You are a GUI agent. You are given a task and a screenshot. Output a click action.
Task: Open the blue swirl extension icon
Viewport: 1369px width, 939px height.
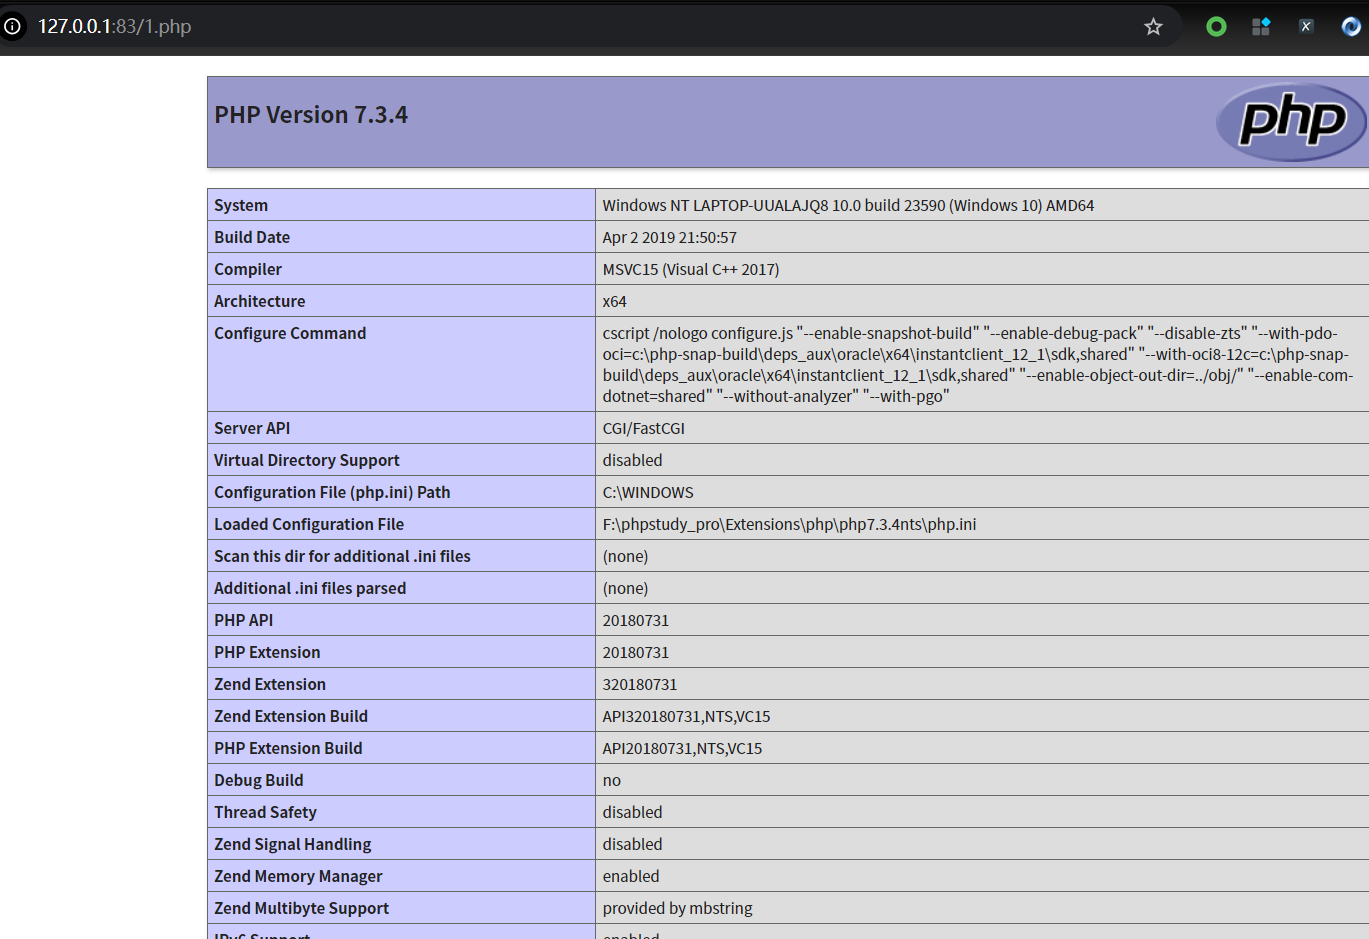point(1351,27)
